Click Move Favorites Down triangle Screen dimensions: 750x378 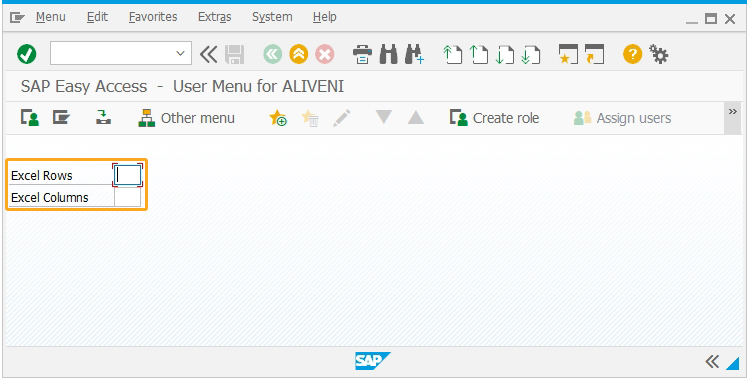click(x=384, y=117)
